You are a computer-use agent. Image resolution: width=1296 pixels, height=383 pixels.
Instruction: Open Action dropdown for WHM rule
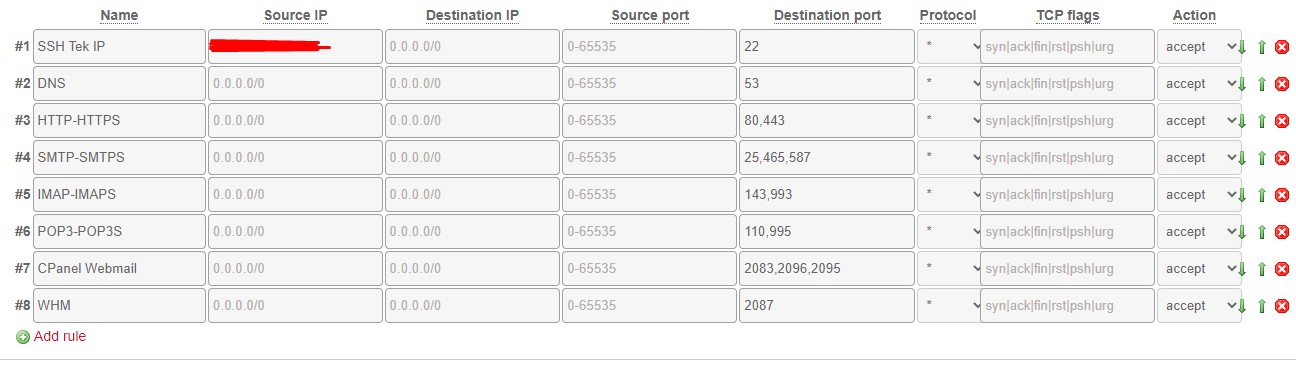coord(1199,306)
